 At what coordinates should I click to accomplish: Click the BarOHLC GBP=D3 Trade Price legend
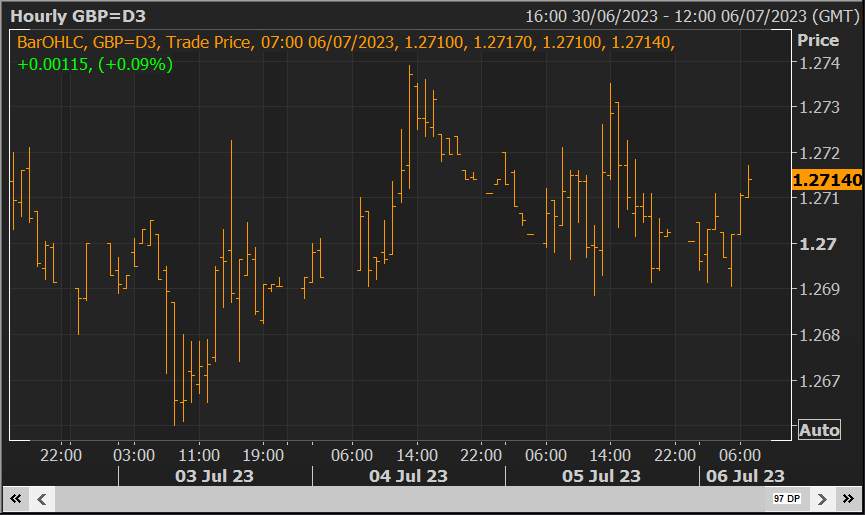tap(346, 42)
